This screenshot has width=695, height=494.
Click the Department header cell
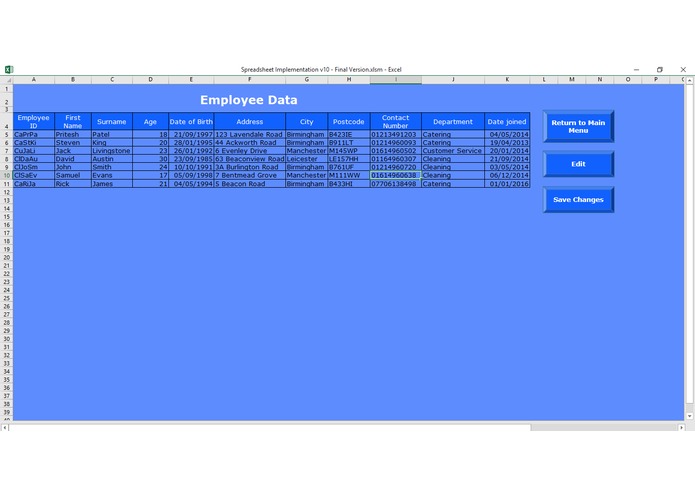point(453,121)
